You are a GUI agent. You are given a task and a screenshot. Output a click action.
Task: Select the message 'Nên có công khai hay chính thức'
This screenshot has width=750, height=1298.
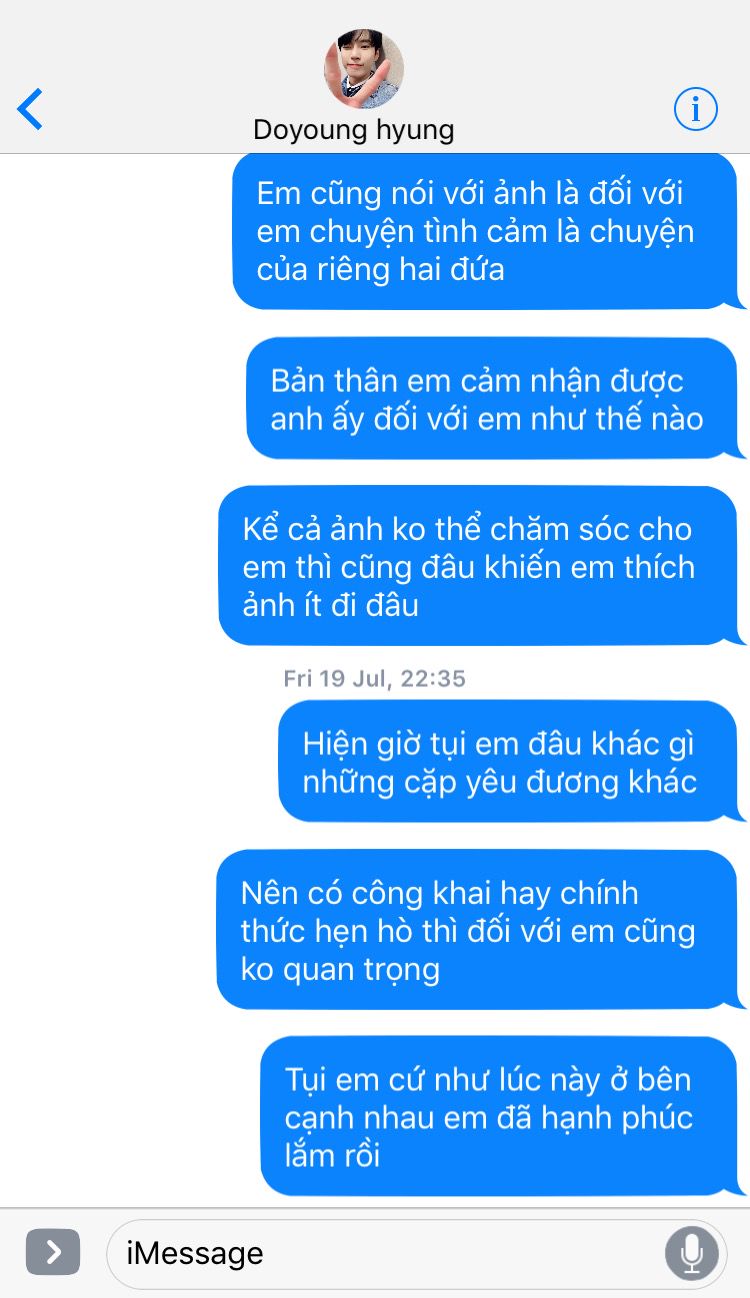(x=480, y=931)
